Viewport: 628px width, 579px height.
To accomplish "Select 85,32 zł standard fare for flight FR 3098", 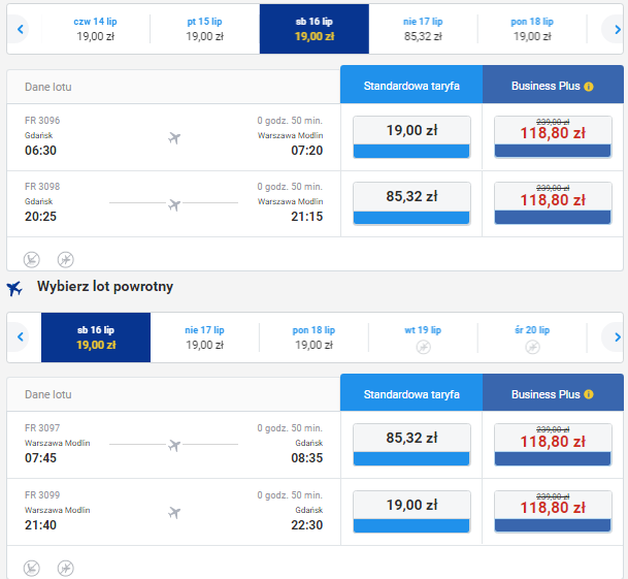I will coord(411,203).
